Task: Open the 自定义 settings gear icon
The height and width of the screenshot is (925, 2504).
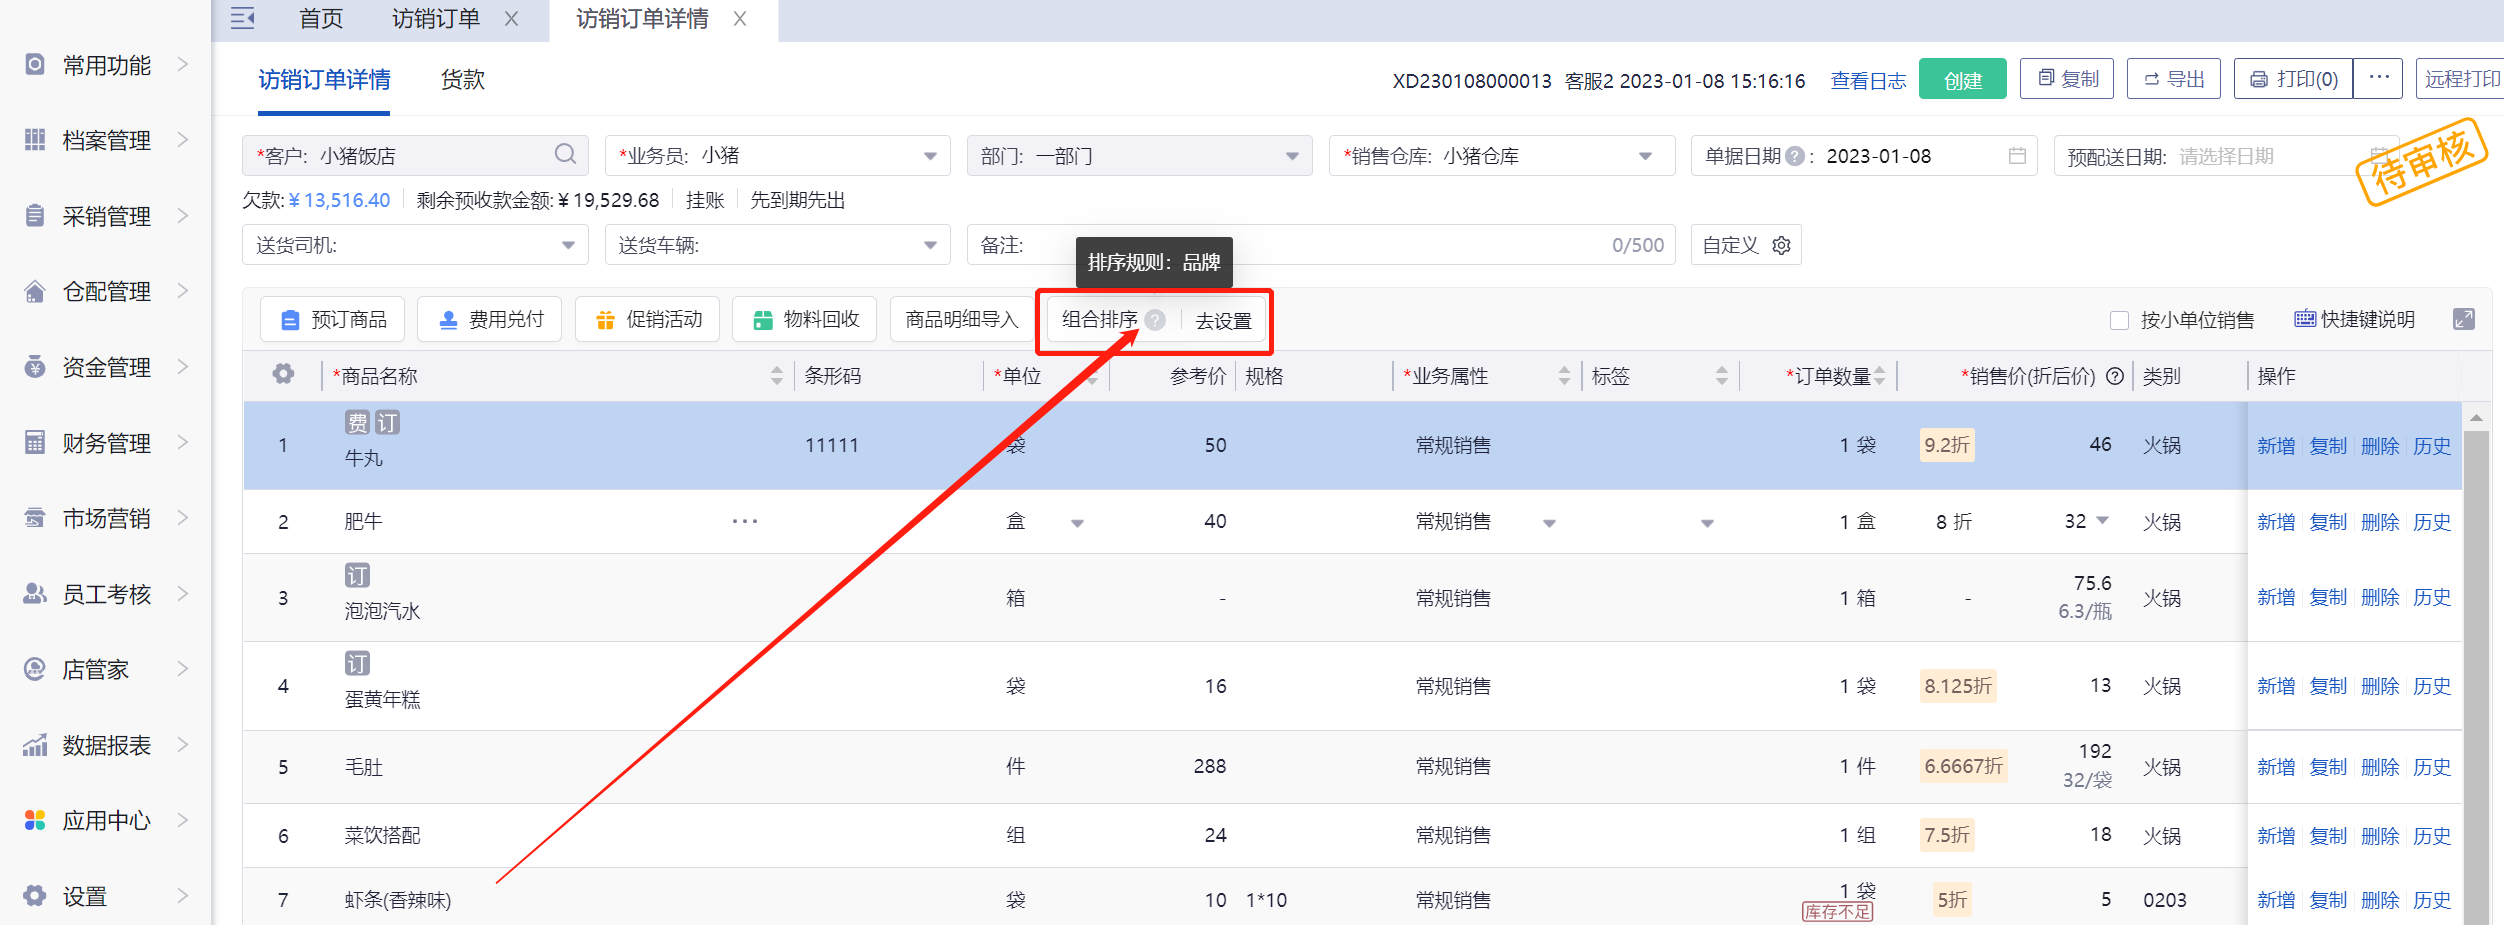Action: click(x=1781, y=246)
